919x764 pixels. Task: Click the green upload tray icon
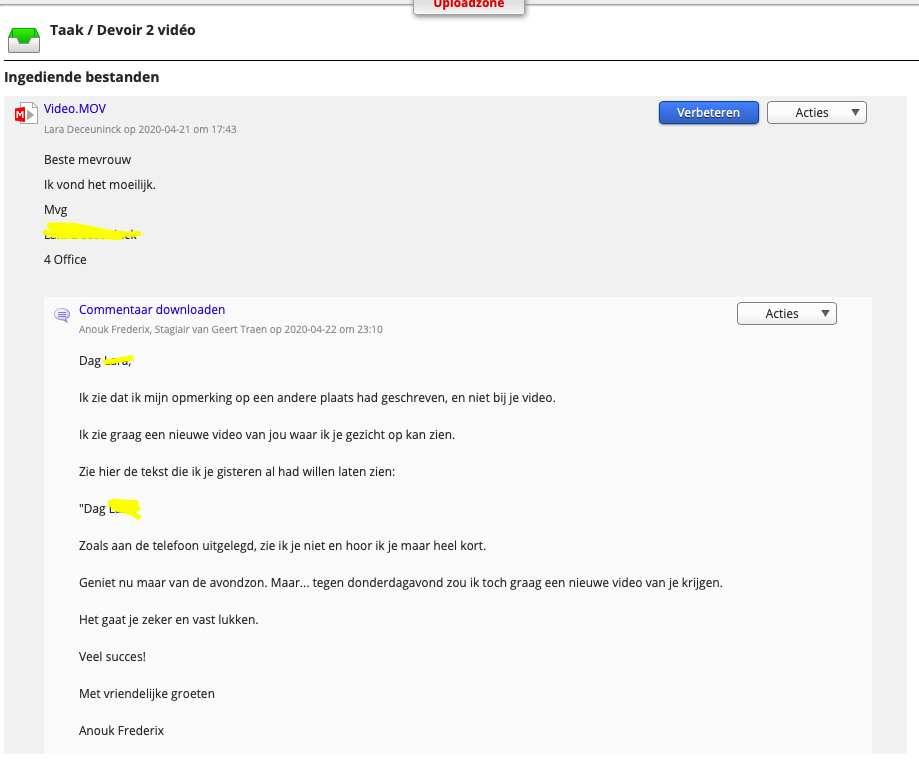pyautogui.click(x=24, y=39)
